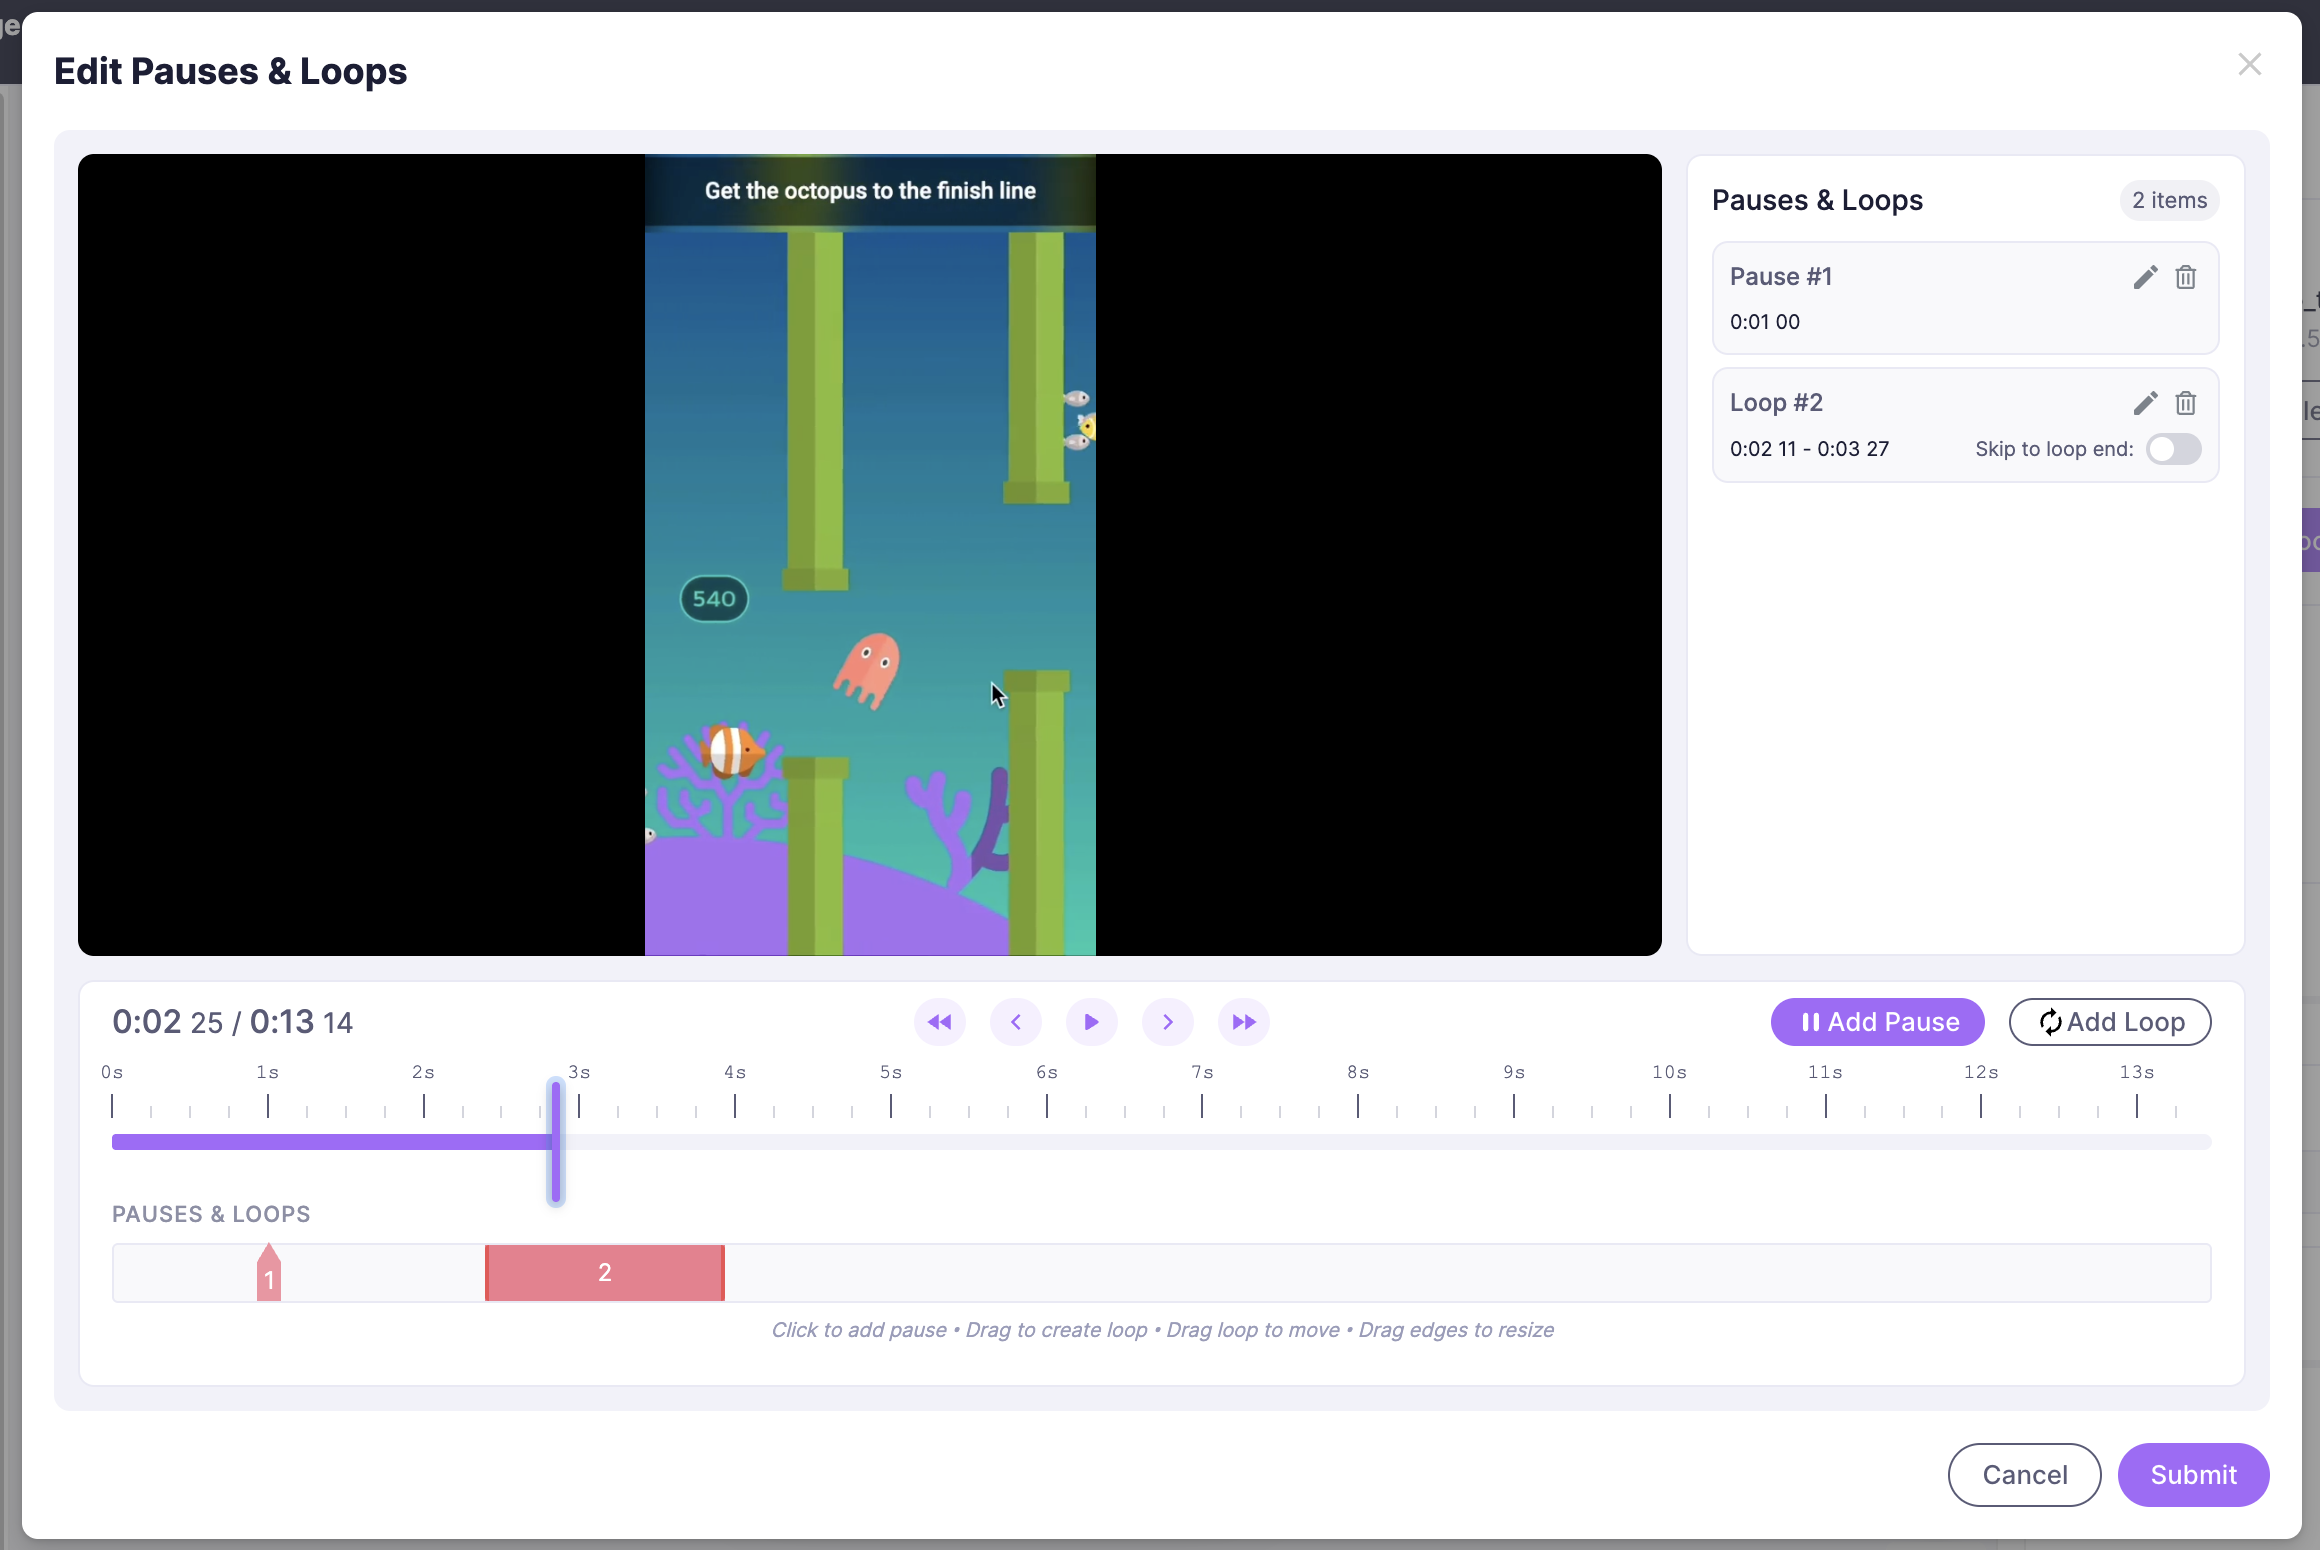Delete Loop #2 using trash icon
Viewport: 2320px width, 1550px height.
pyautogui.click(x=2186, y=403)
